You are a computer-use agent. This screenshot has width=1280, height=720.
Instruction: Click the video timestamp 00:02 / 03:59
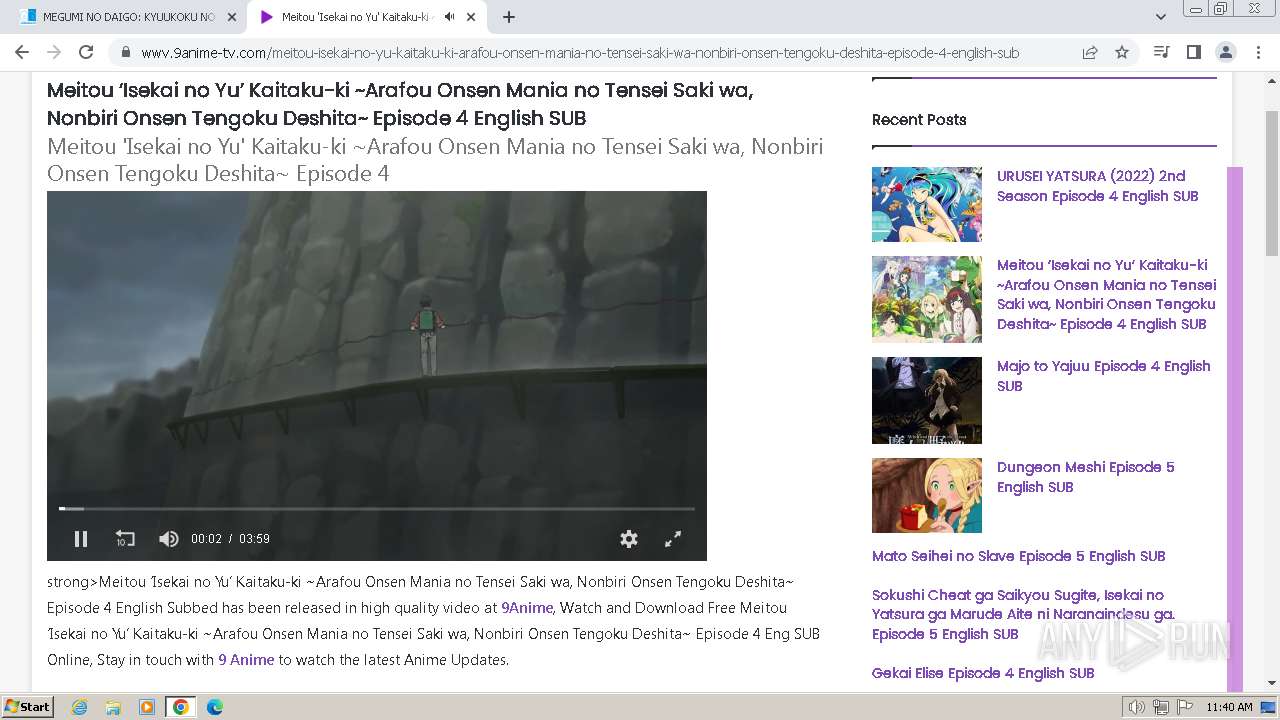(x=230, y=539)
